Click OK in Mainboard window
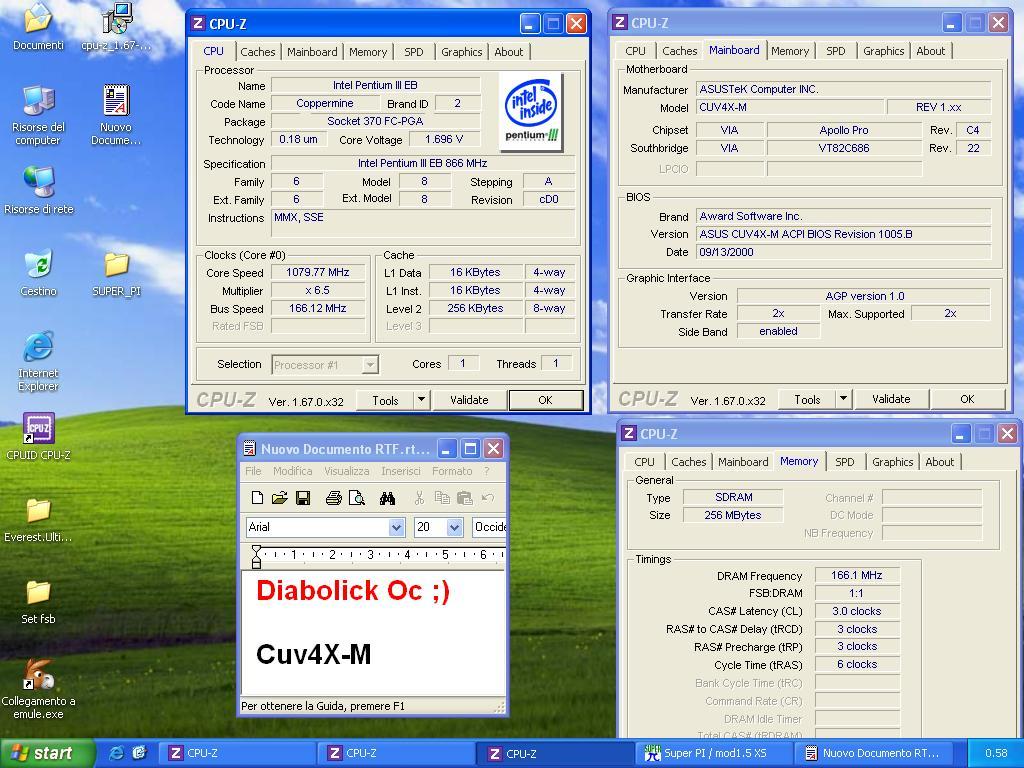The width and height of the screenshot is (1024, 768). 967,399
